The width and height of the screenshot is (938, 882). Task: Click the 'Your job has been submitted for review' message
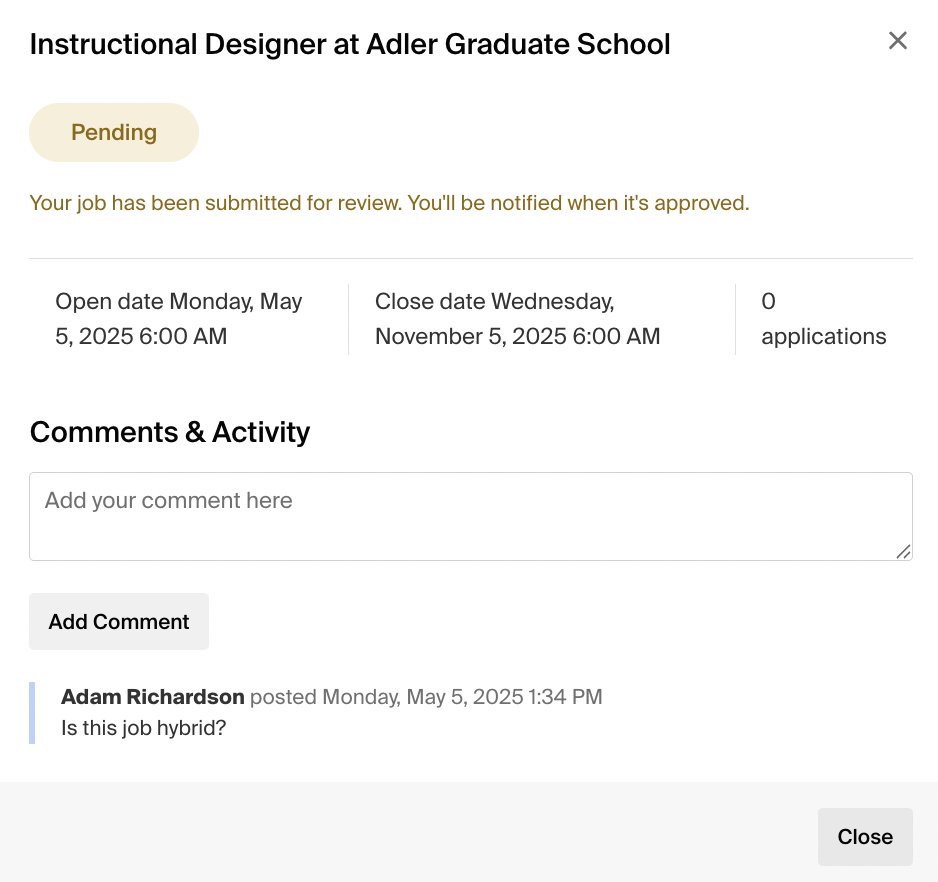pyautogui.click(x=389, y=203)
